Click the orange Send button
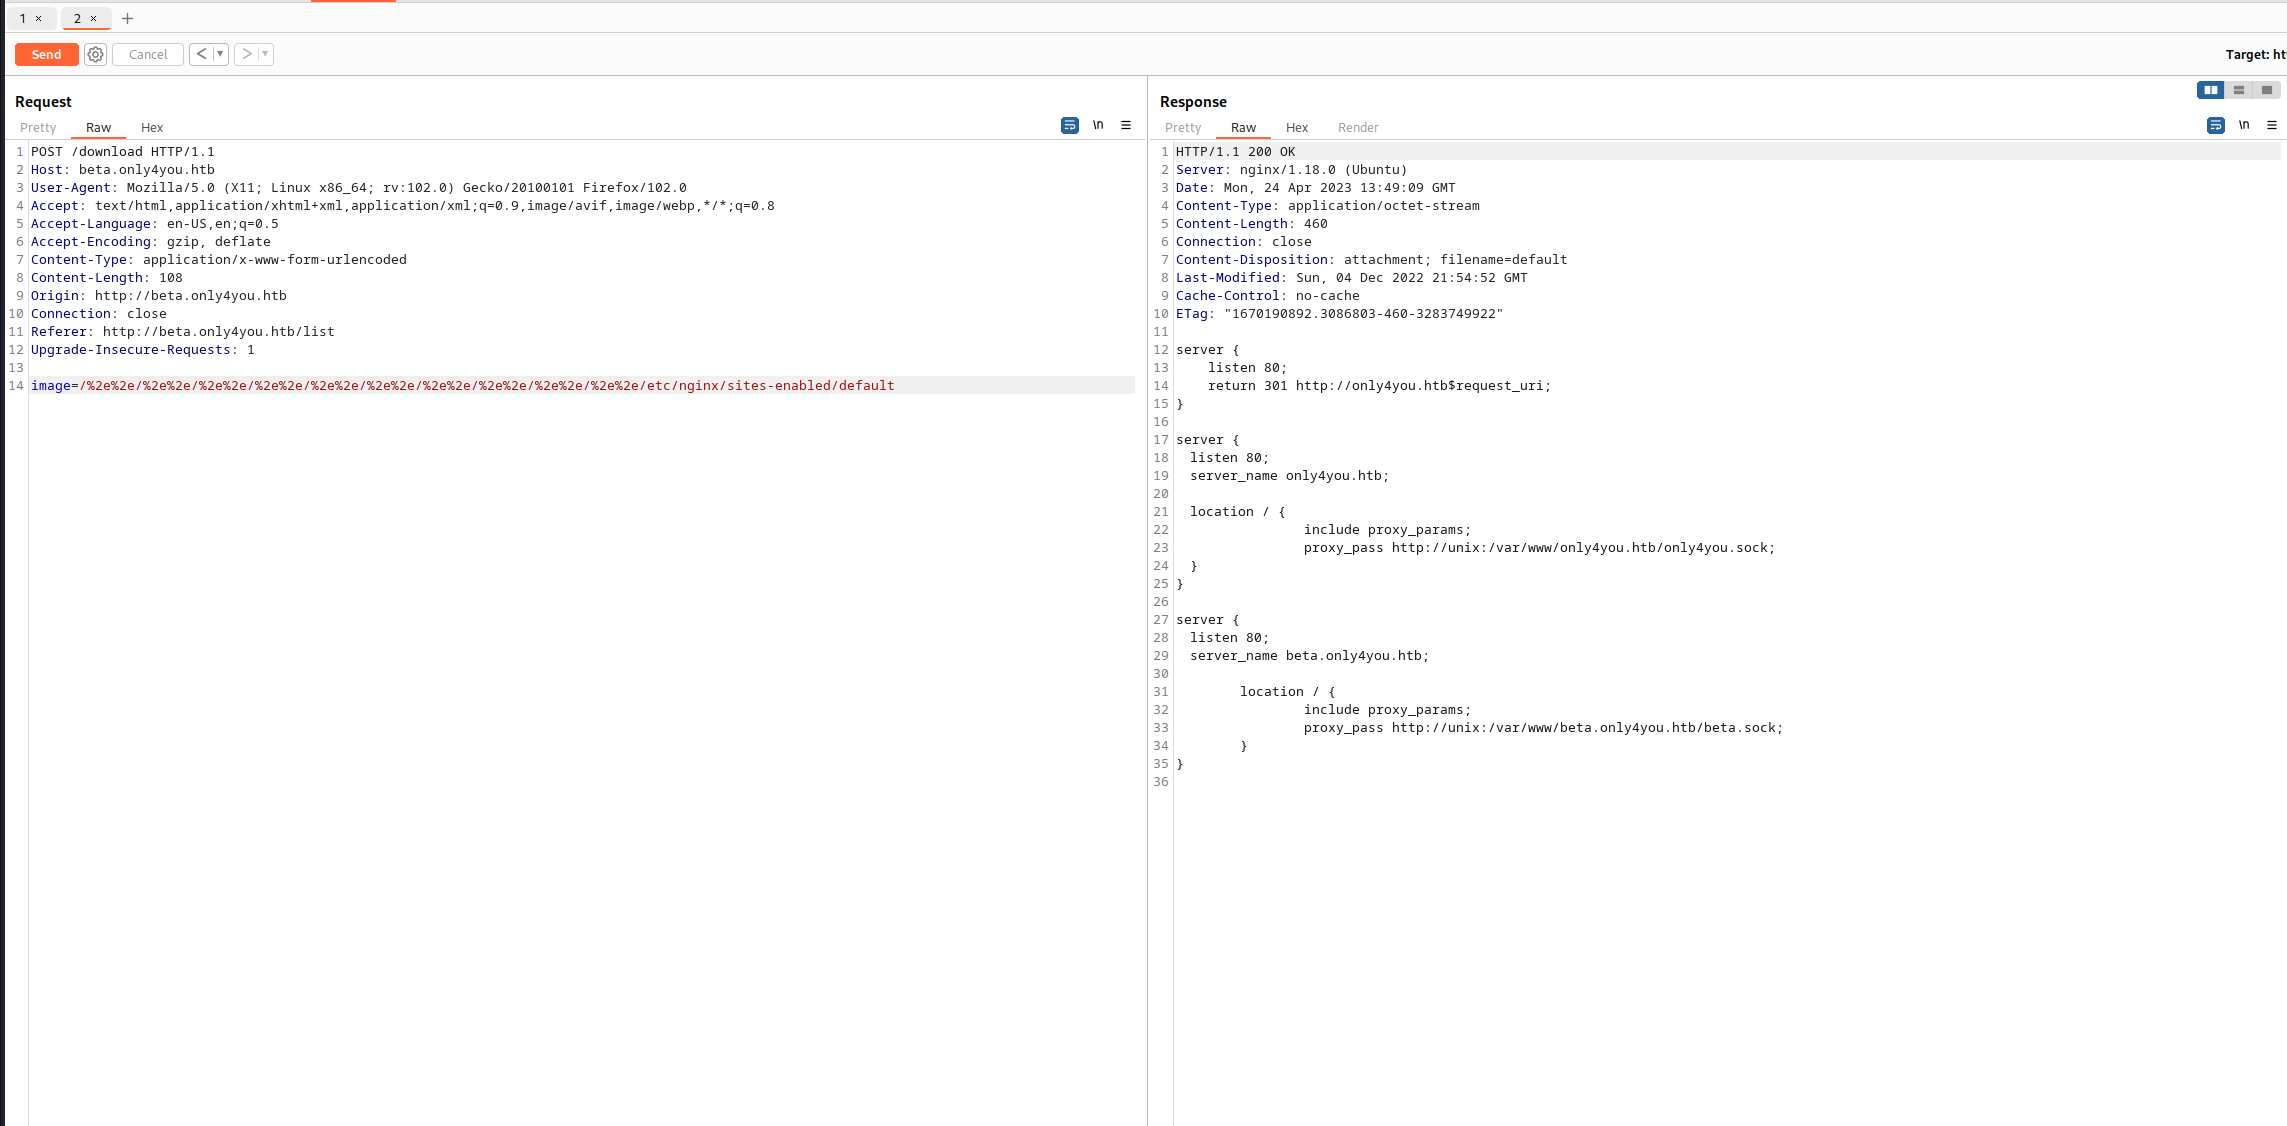The height and width of the screenshot is (1126, 2287). [x=46, y=55]
